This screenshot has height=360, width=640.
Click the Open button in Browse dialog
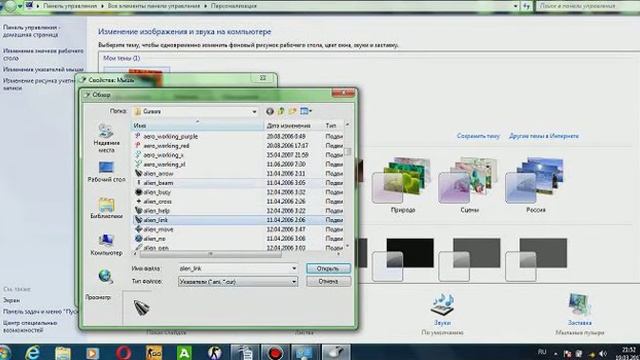[328, 269]
